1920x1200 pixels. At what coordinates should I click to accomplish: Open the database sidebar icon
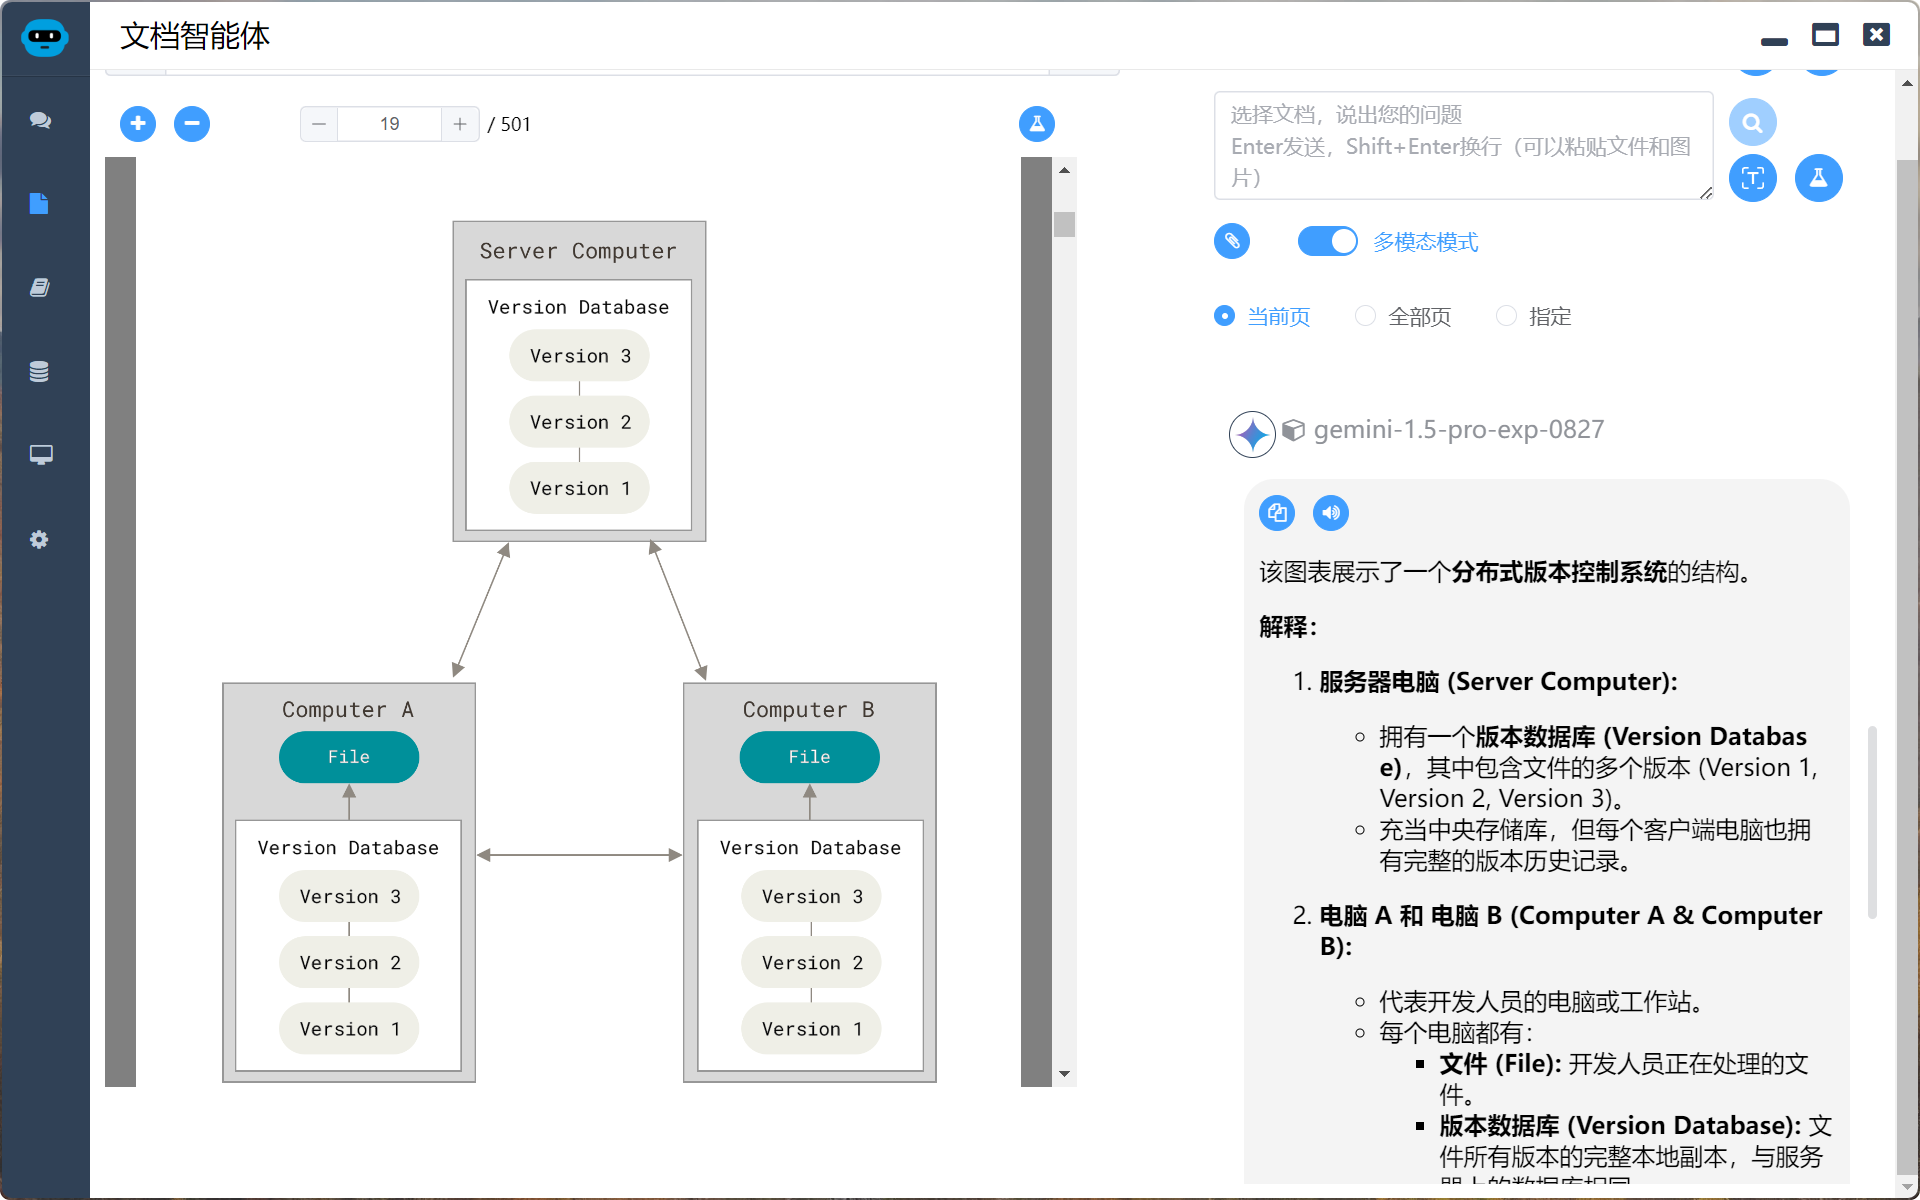pos(39,371)
